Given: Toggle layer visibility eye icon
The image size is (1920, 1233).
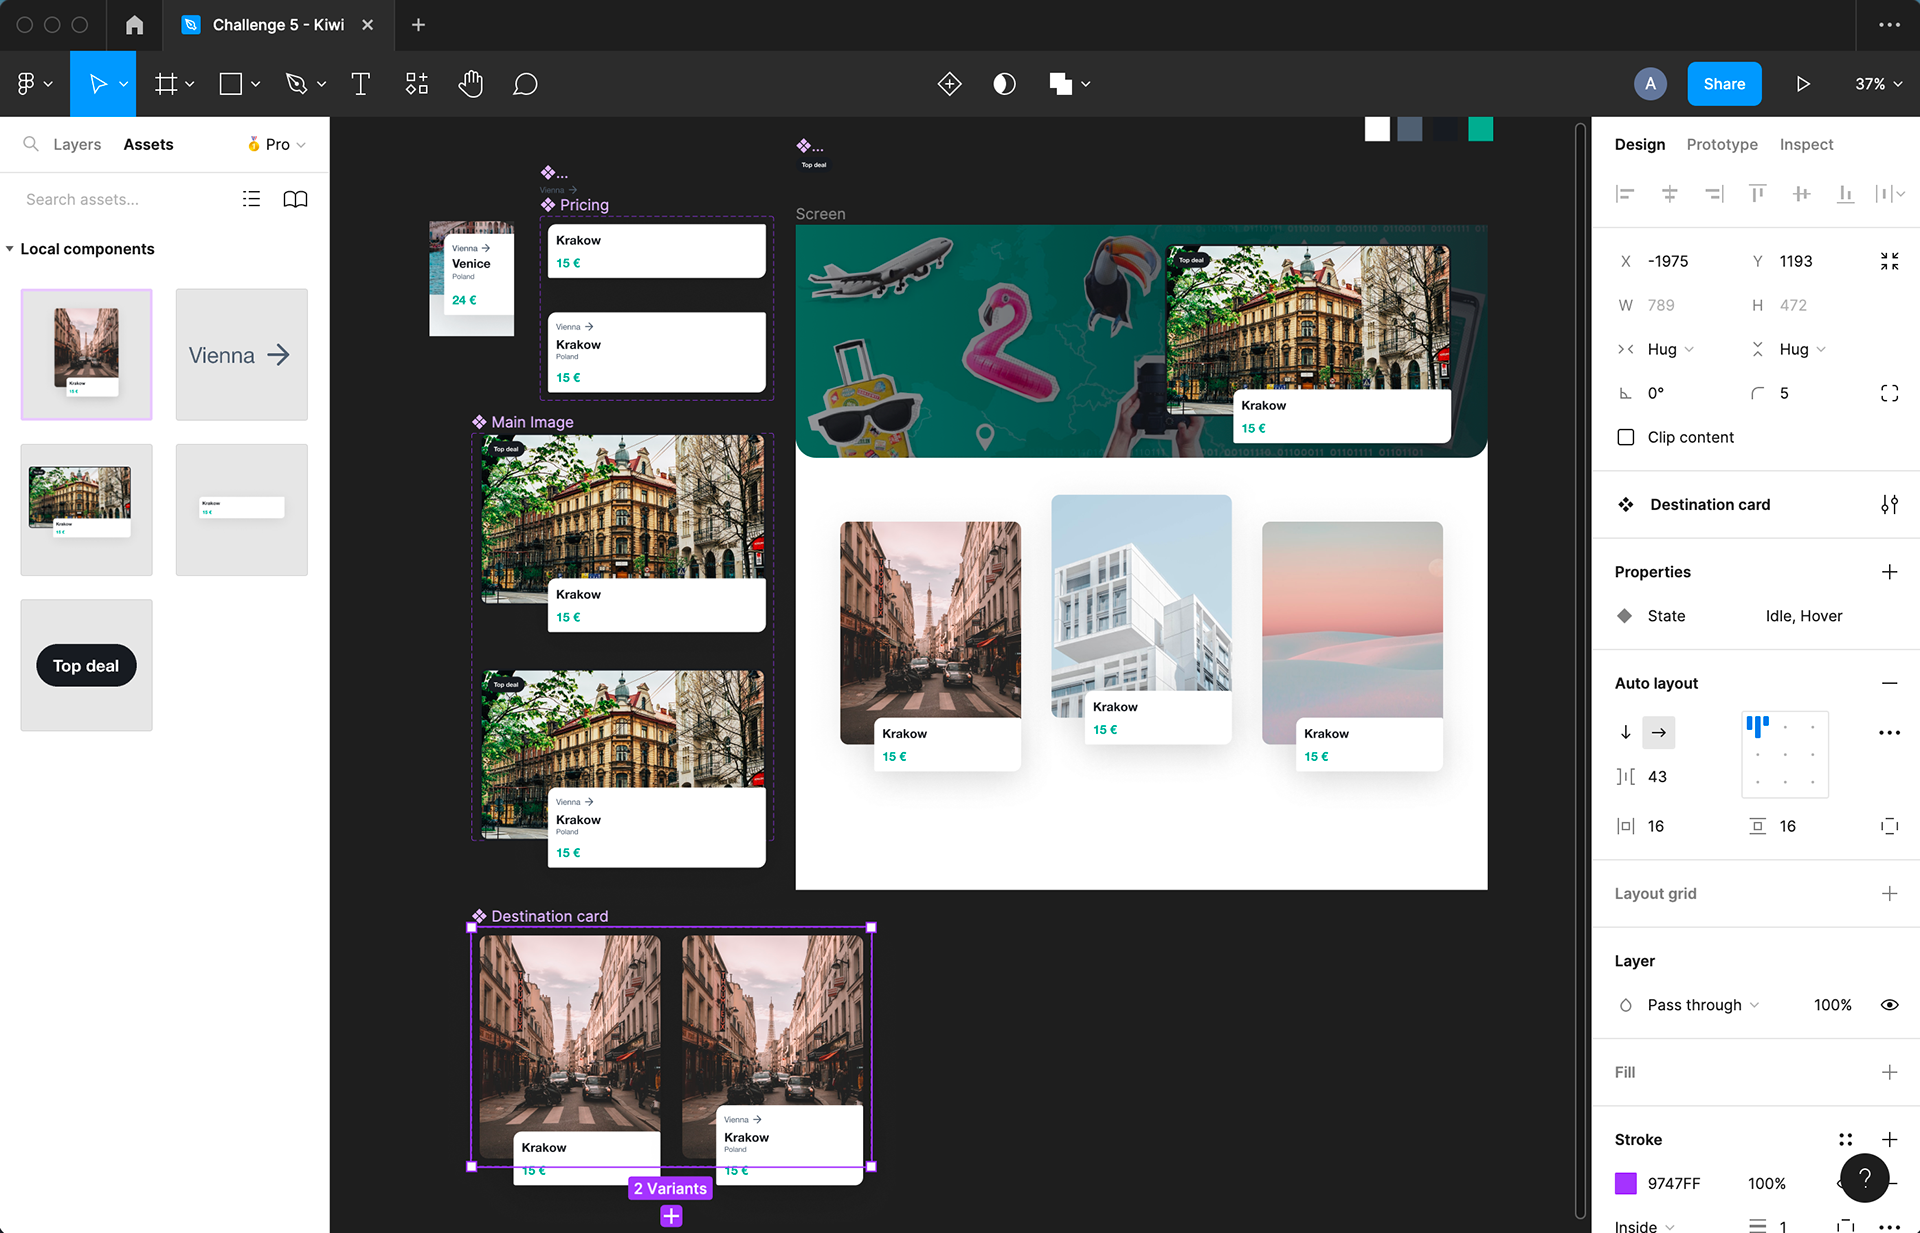Looking at the screenshot, I should (x=1889, y=1005).
